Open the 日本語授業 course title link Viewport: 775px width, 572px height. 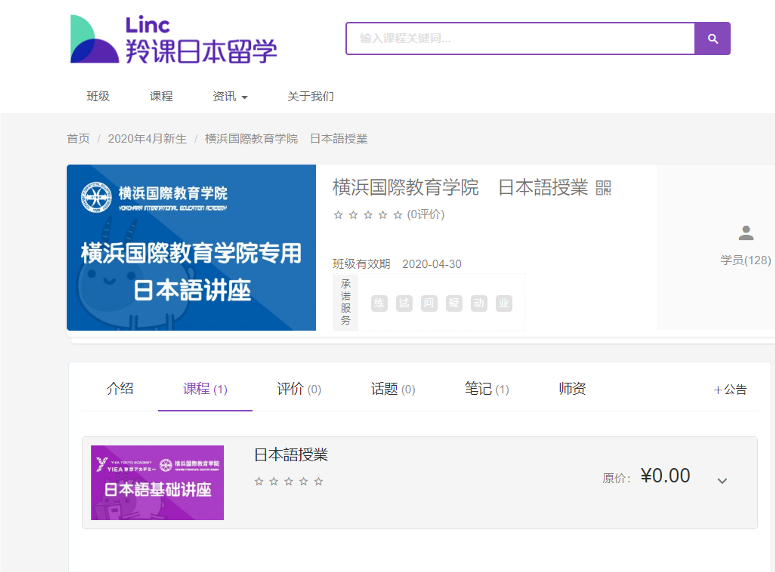291,455
